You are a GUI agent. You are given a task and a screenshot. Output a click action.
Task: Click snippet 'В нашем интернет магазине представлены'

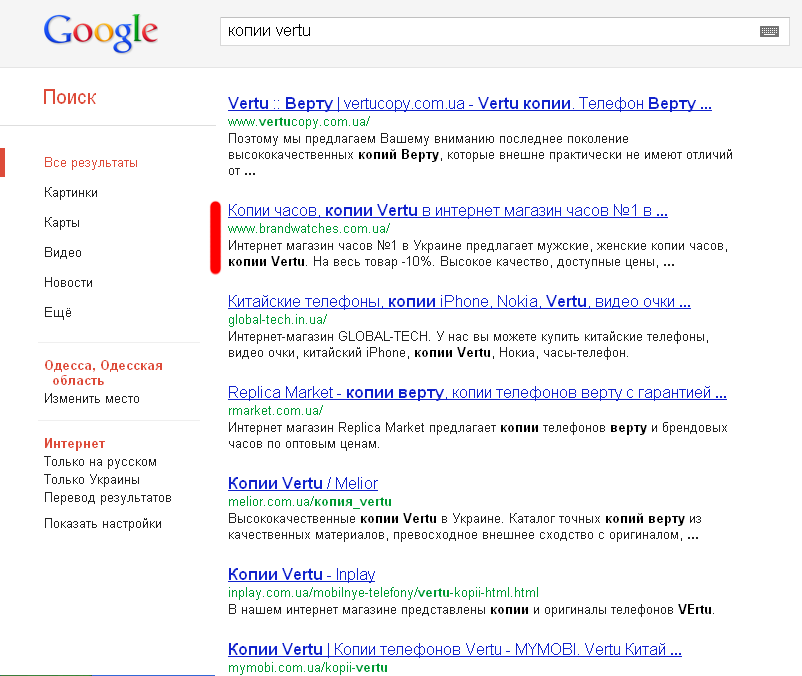[x=471, y=610]
